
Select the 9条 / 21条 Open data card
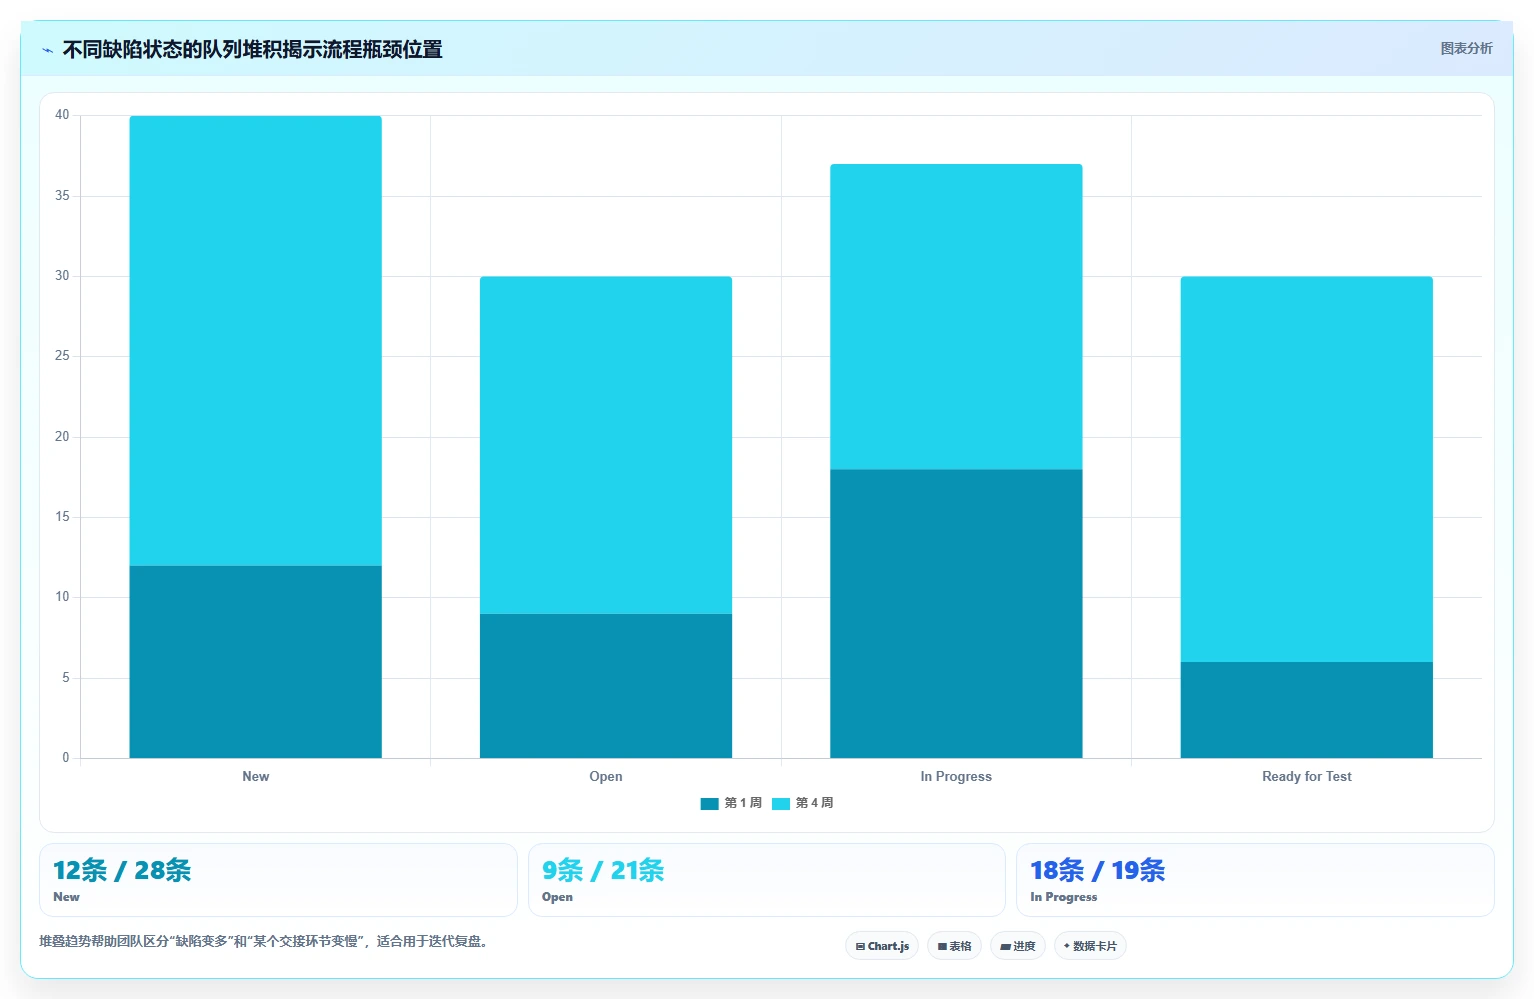(766, 880)
